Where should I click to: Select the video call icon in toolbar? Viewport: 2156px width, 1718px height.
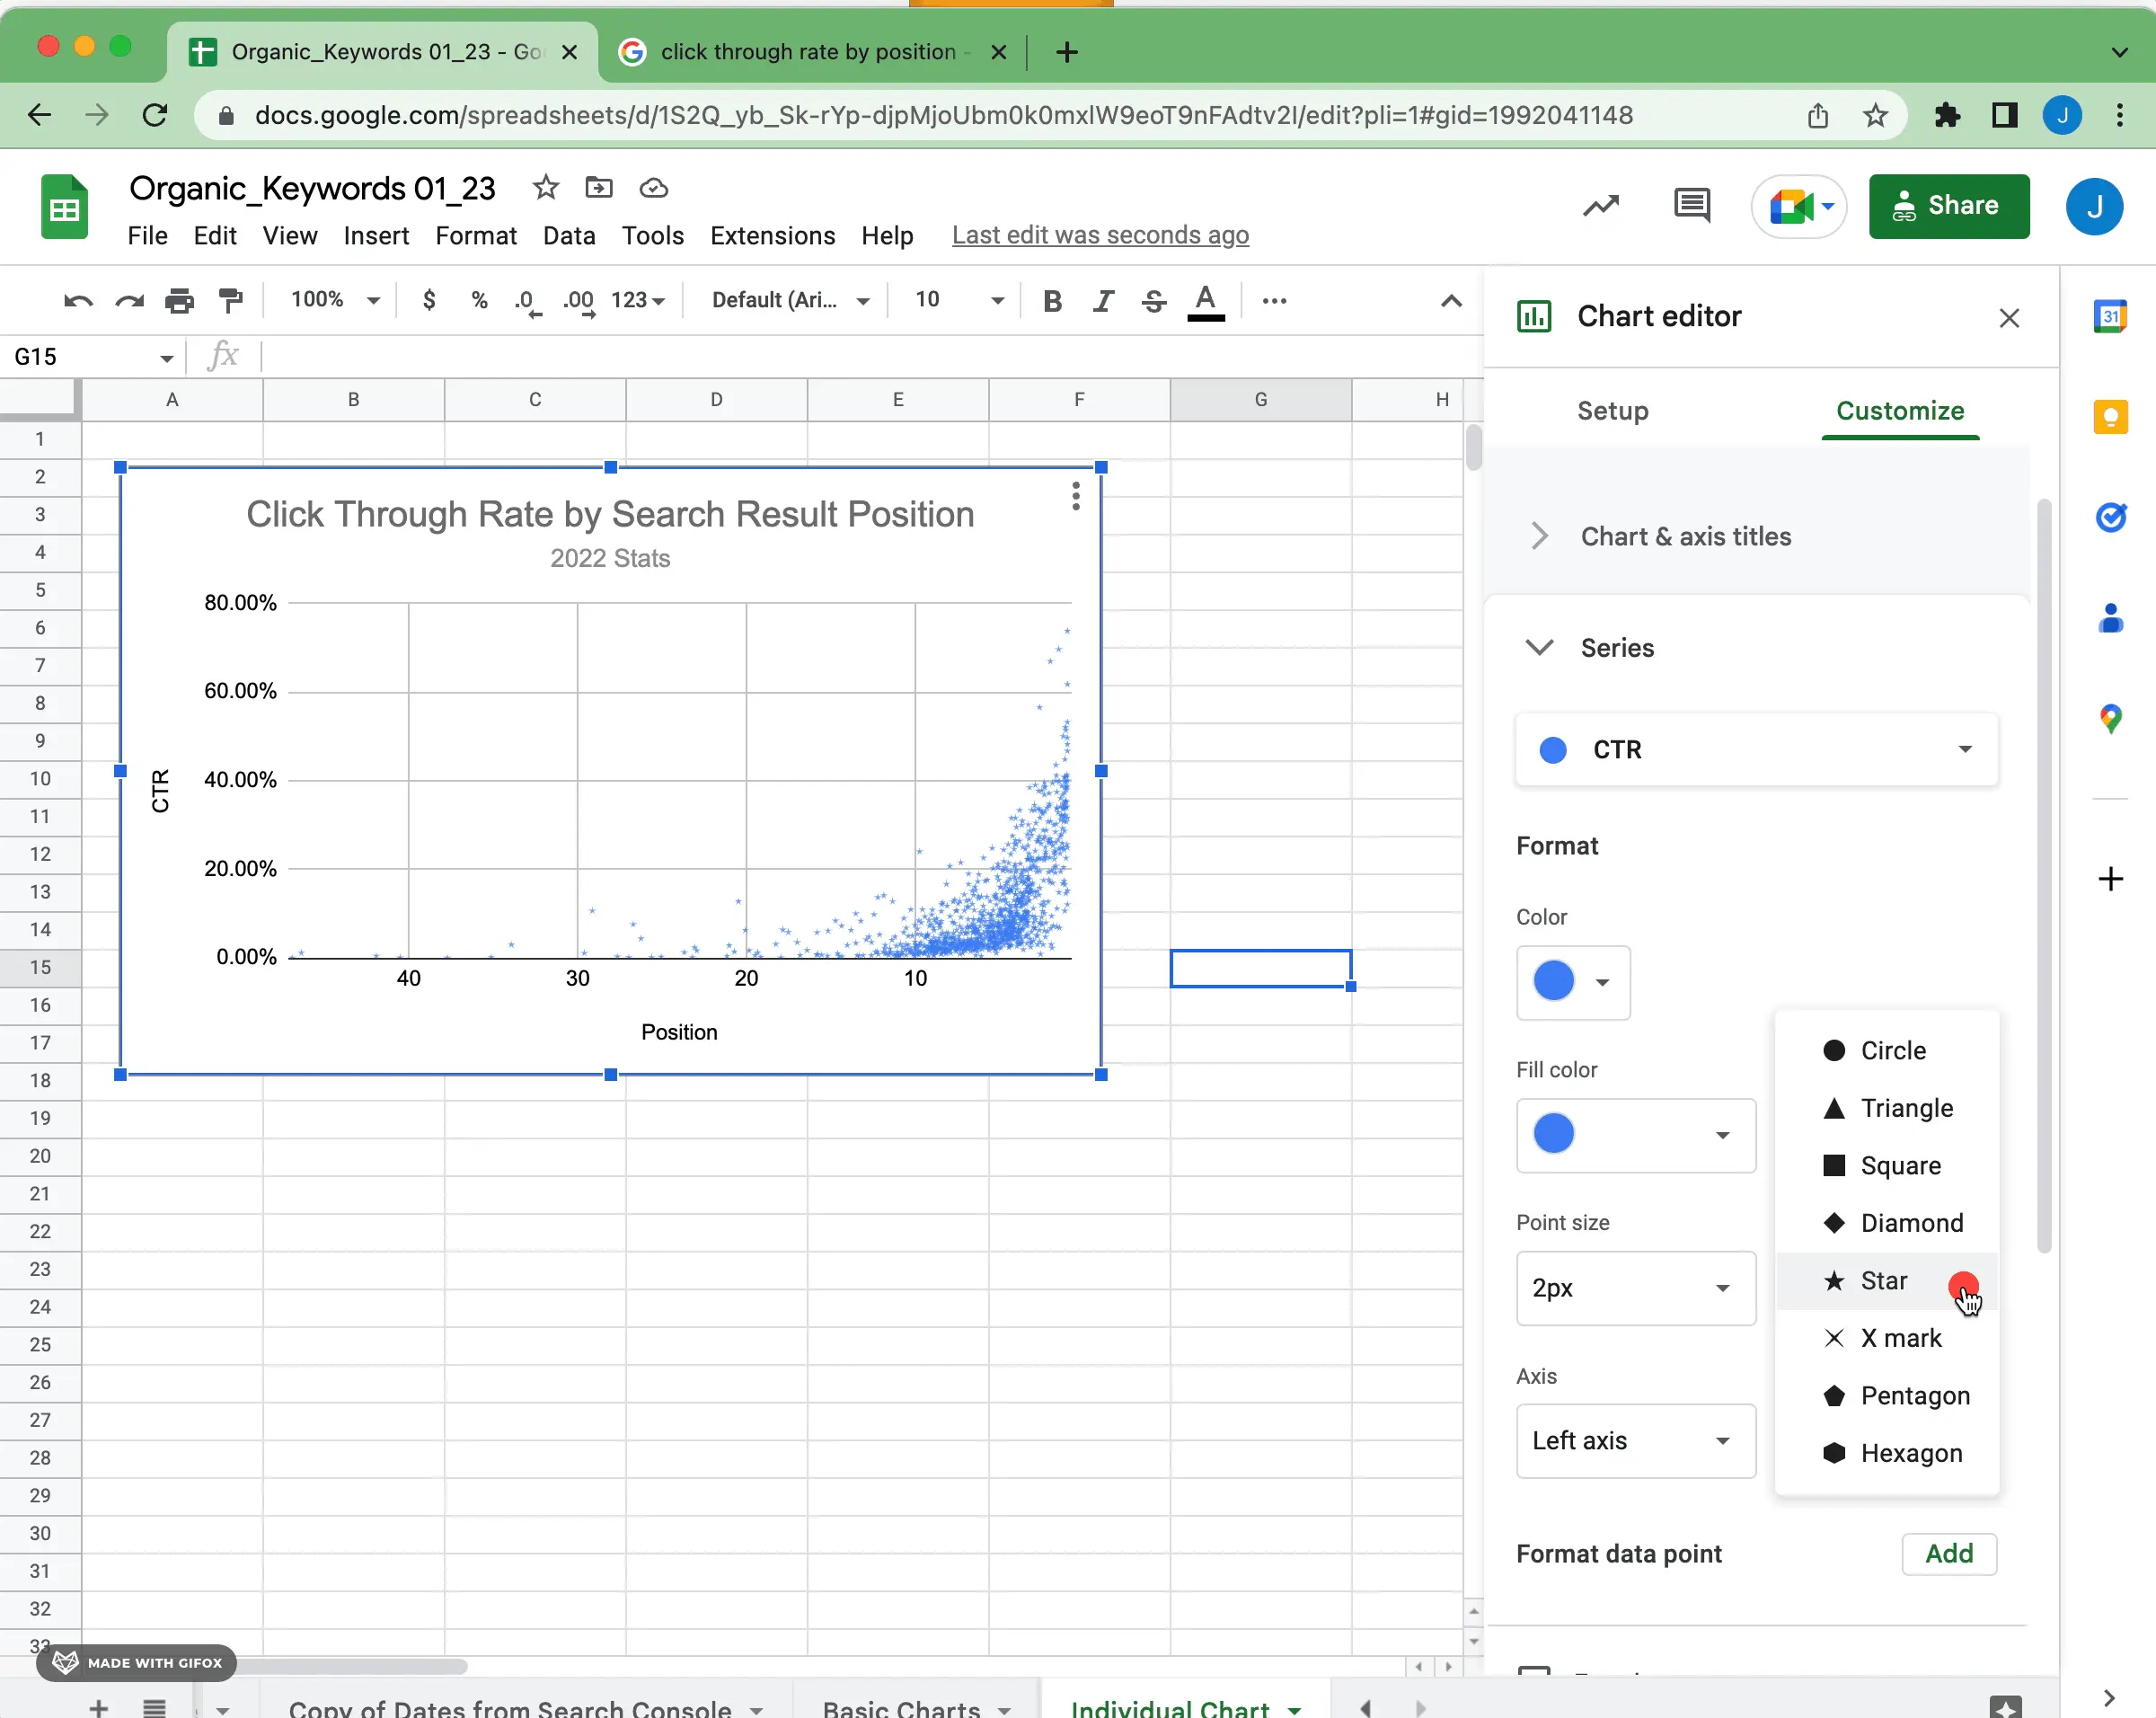[x=1798, y=205]
